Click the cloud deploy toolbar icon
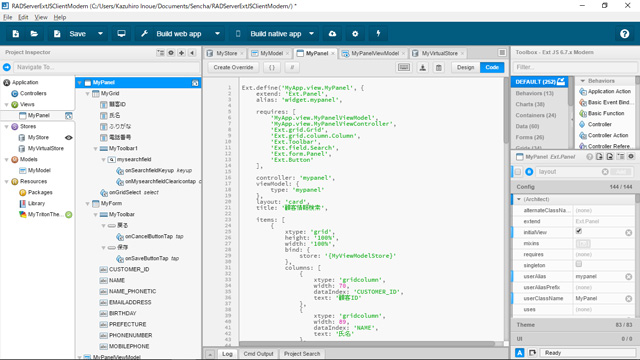 [332, 34]
